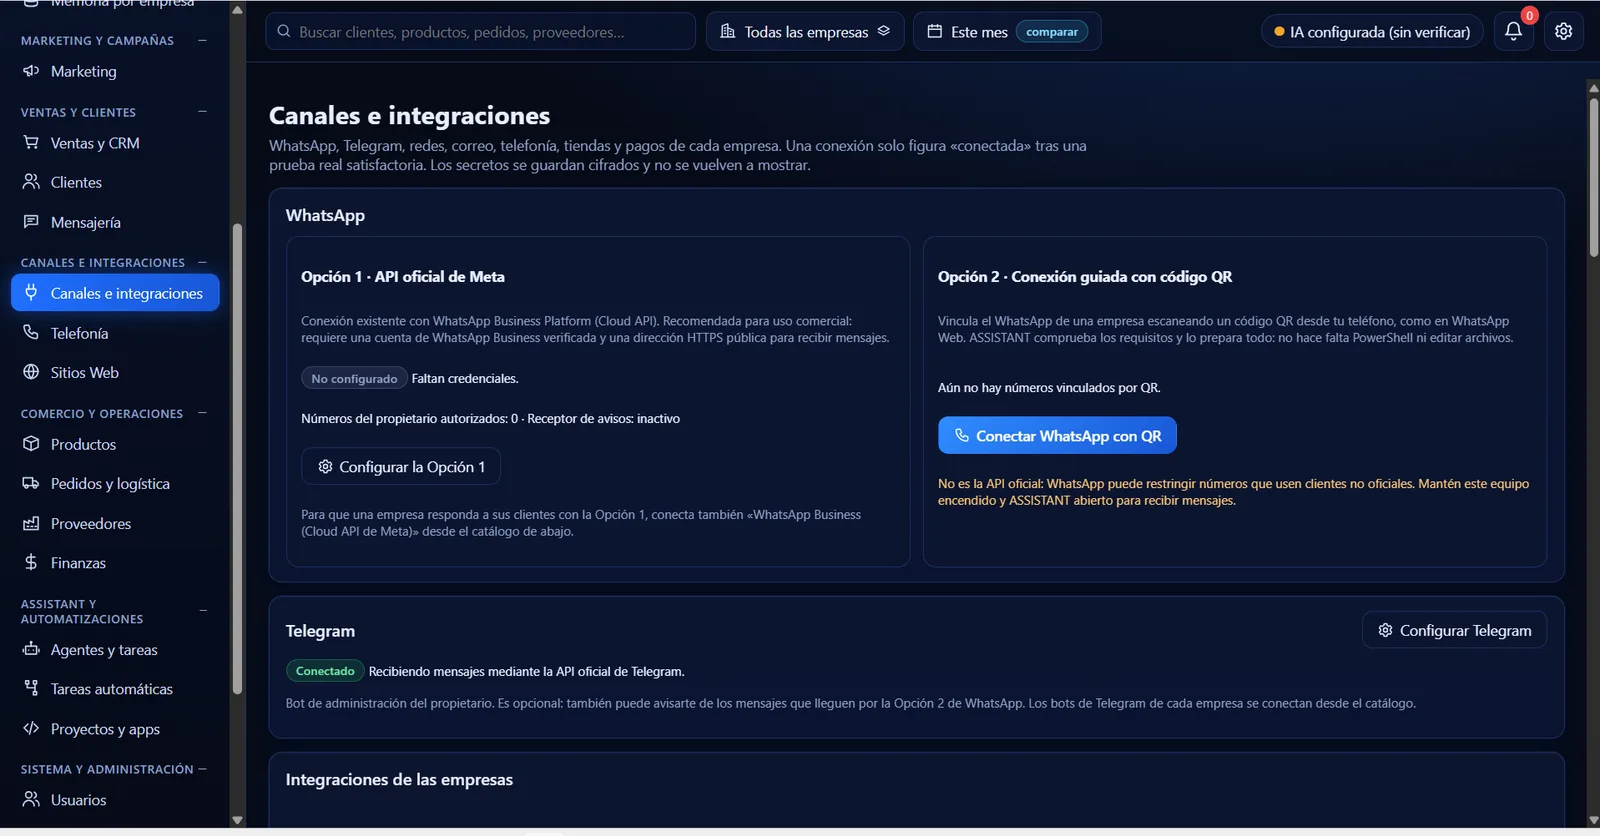Image resolution: width=1600 pixels, height=836 pixels.
Task: Click the robot icon for Agentes y tareas
Action: click(x=31, y=649)
